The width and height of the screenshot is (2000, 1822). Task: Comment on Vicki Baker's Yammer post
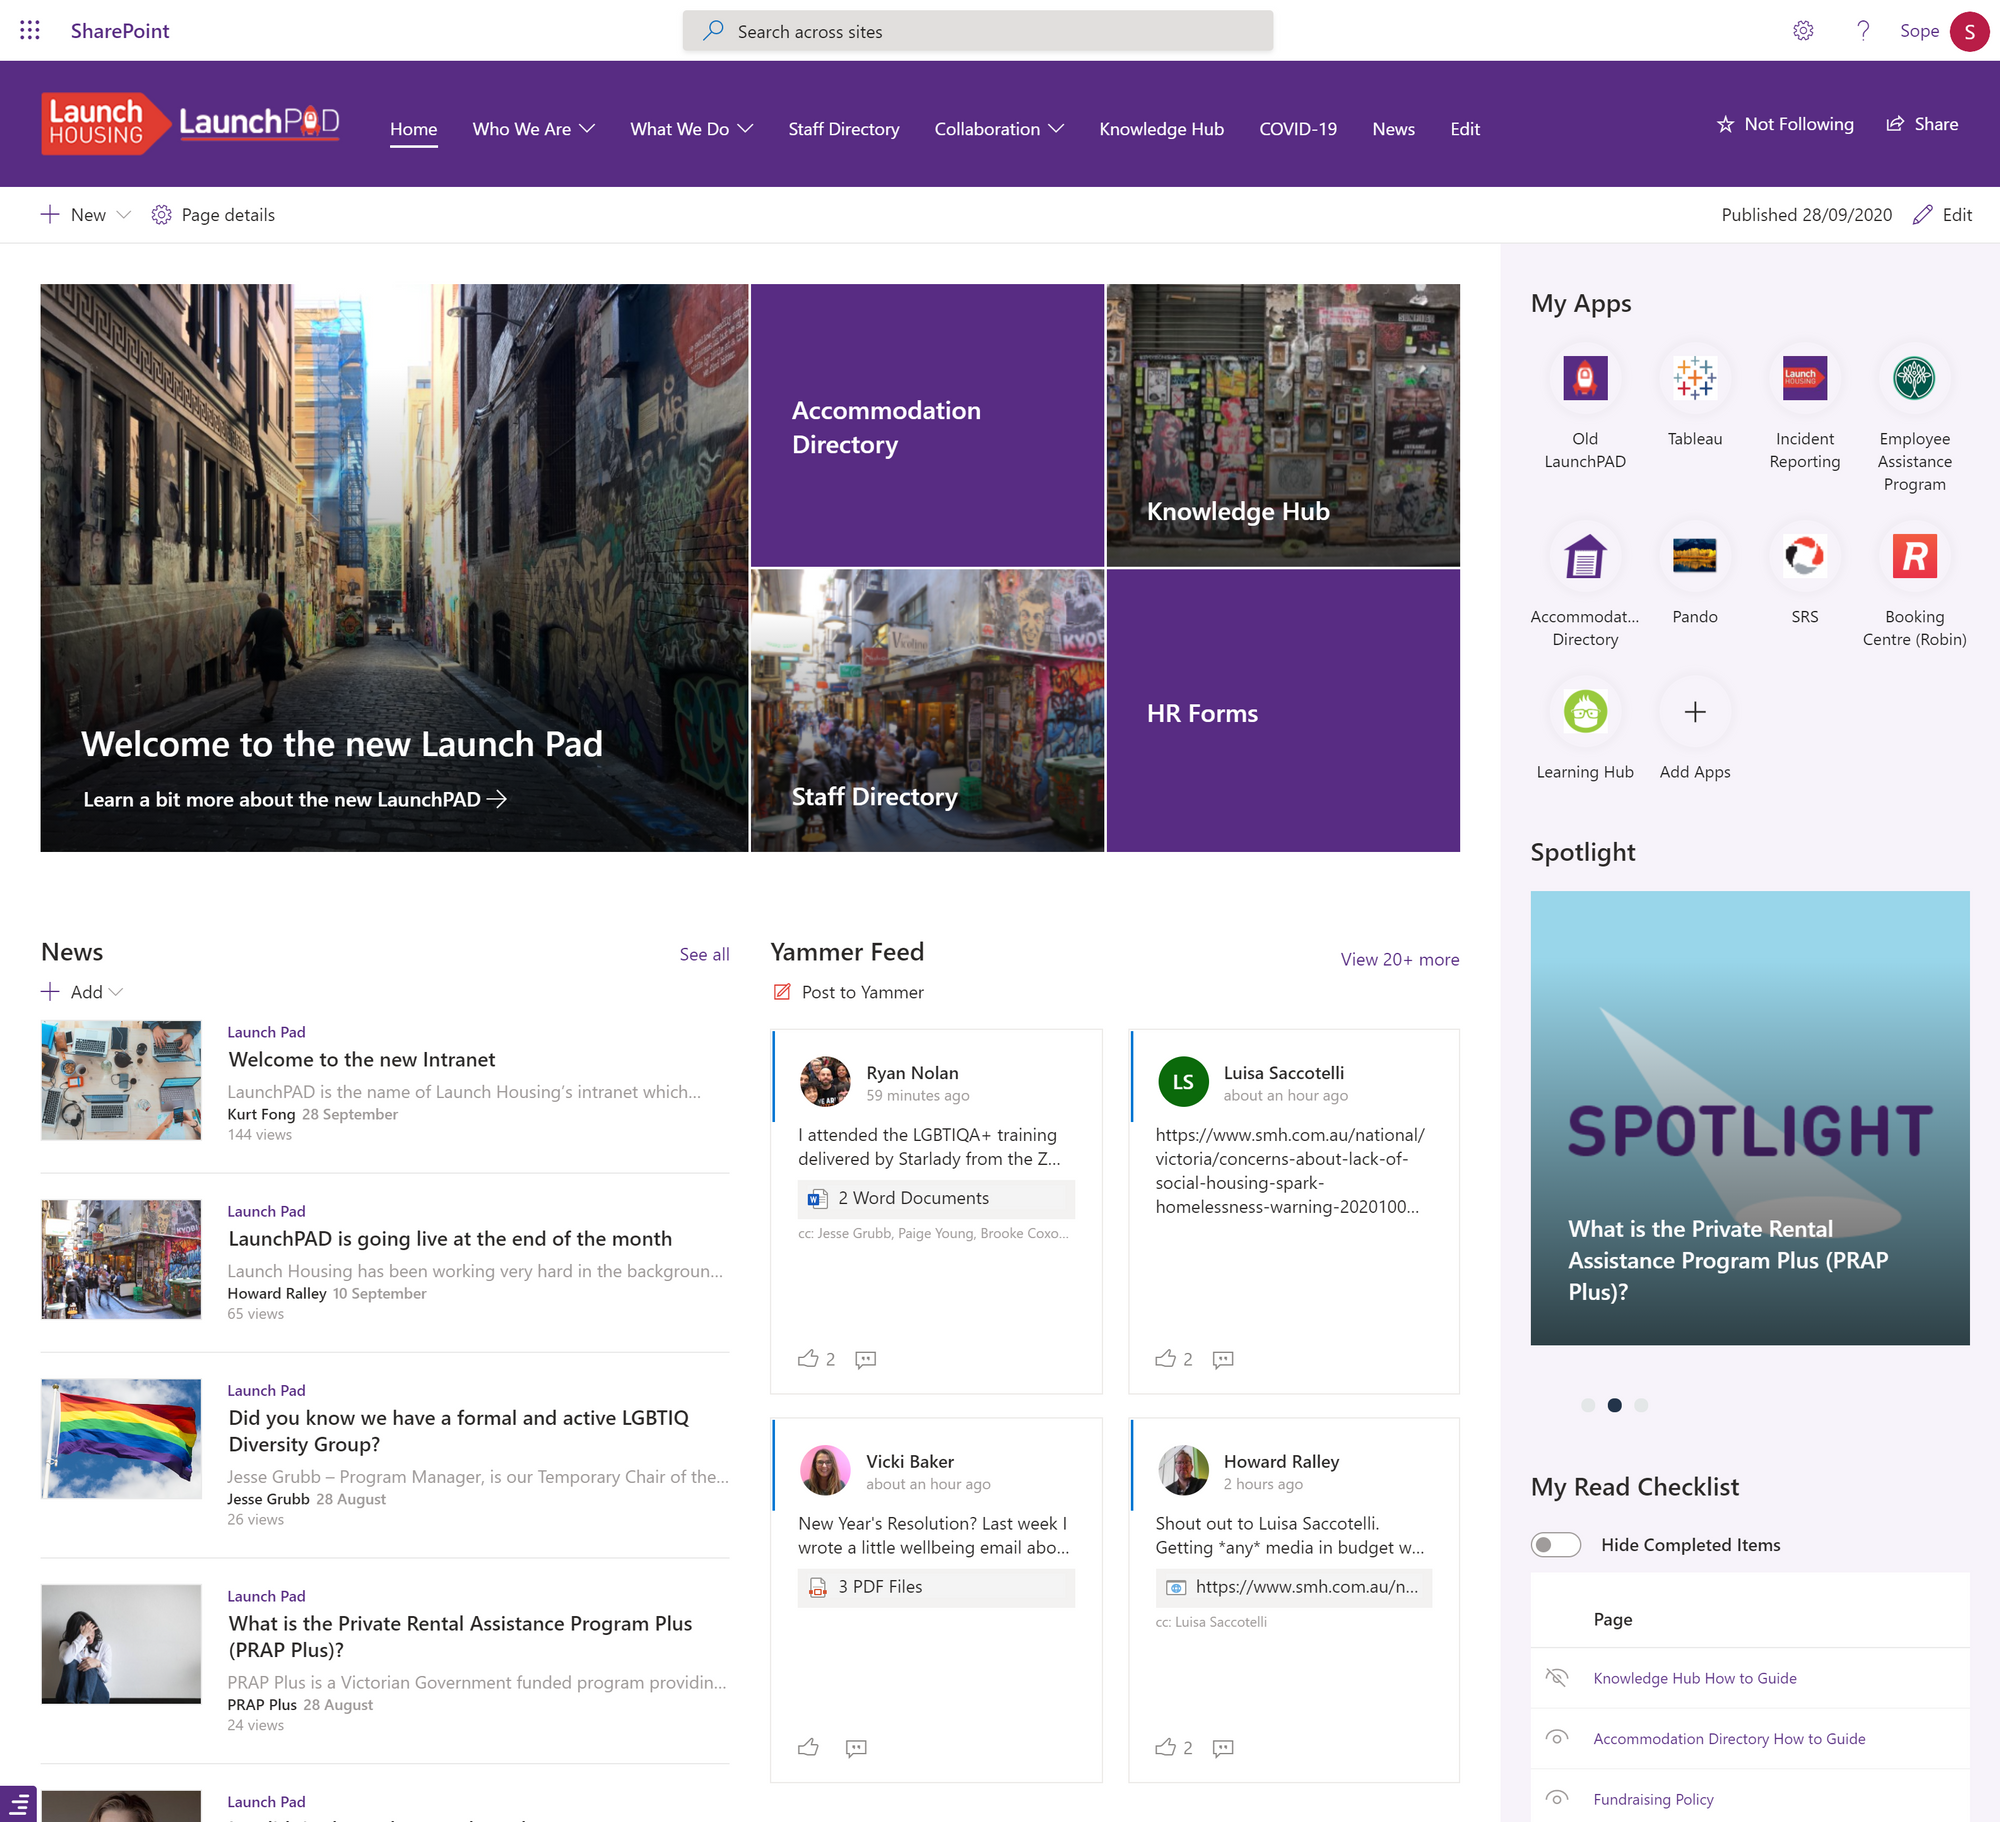856,1748
